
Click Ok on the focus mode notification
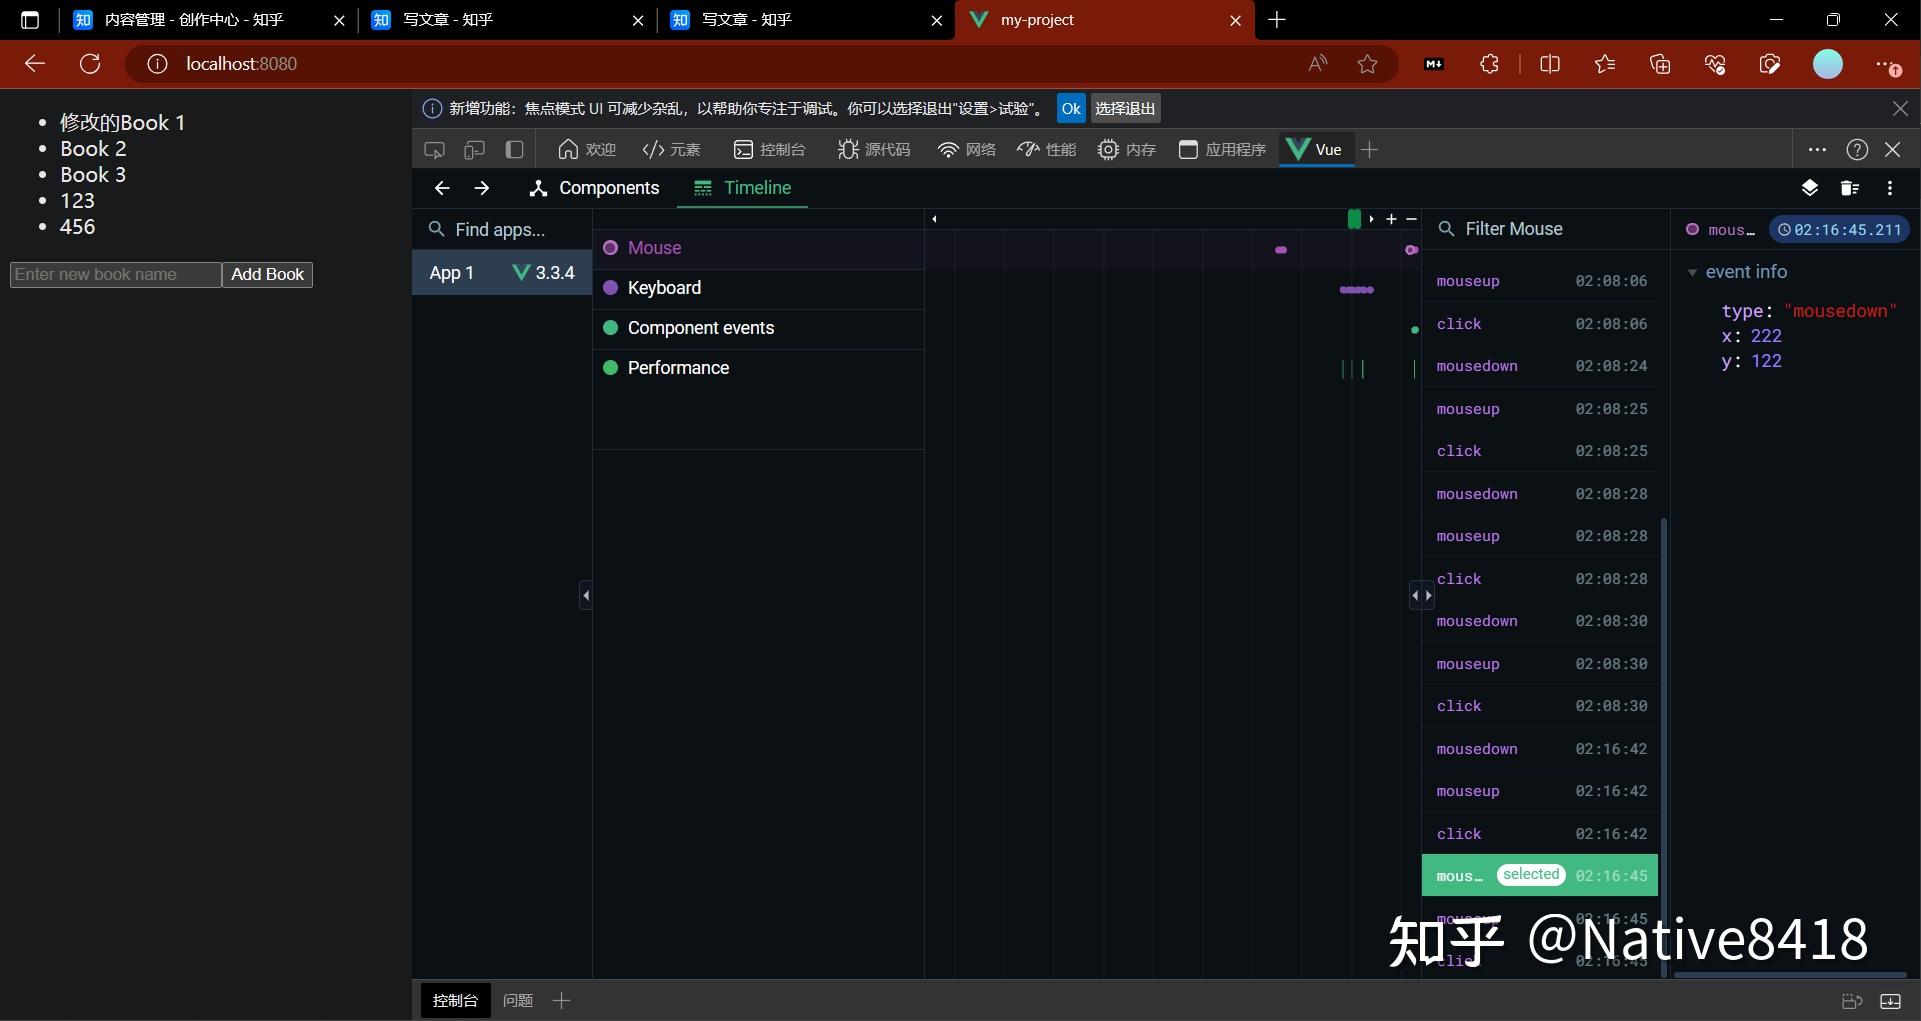tap(1070, 107)
